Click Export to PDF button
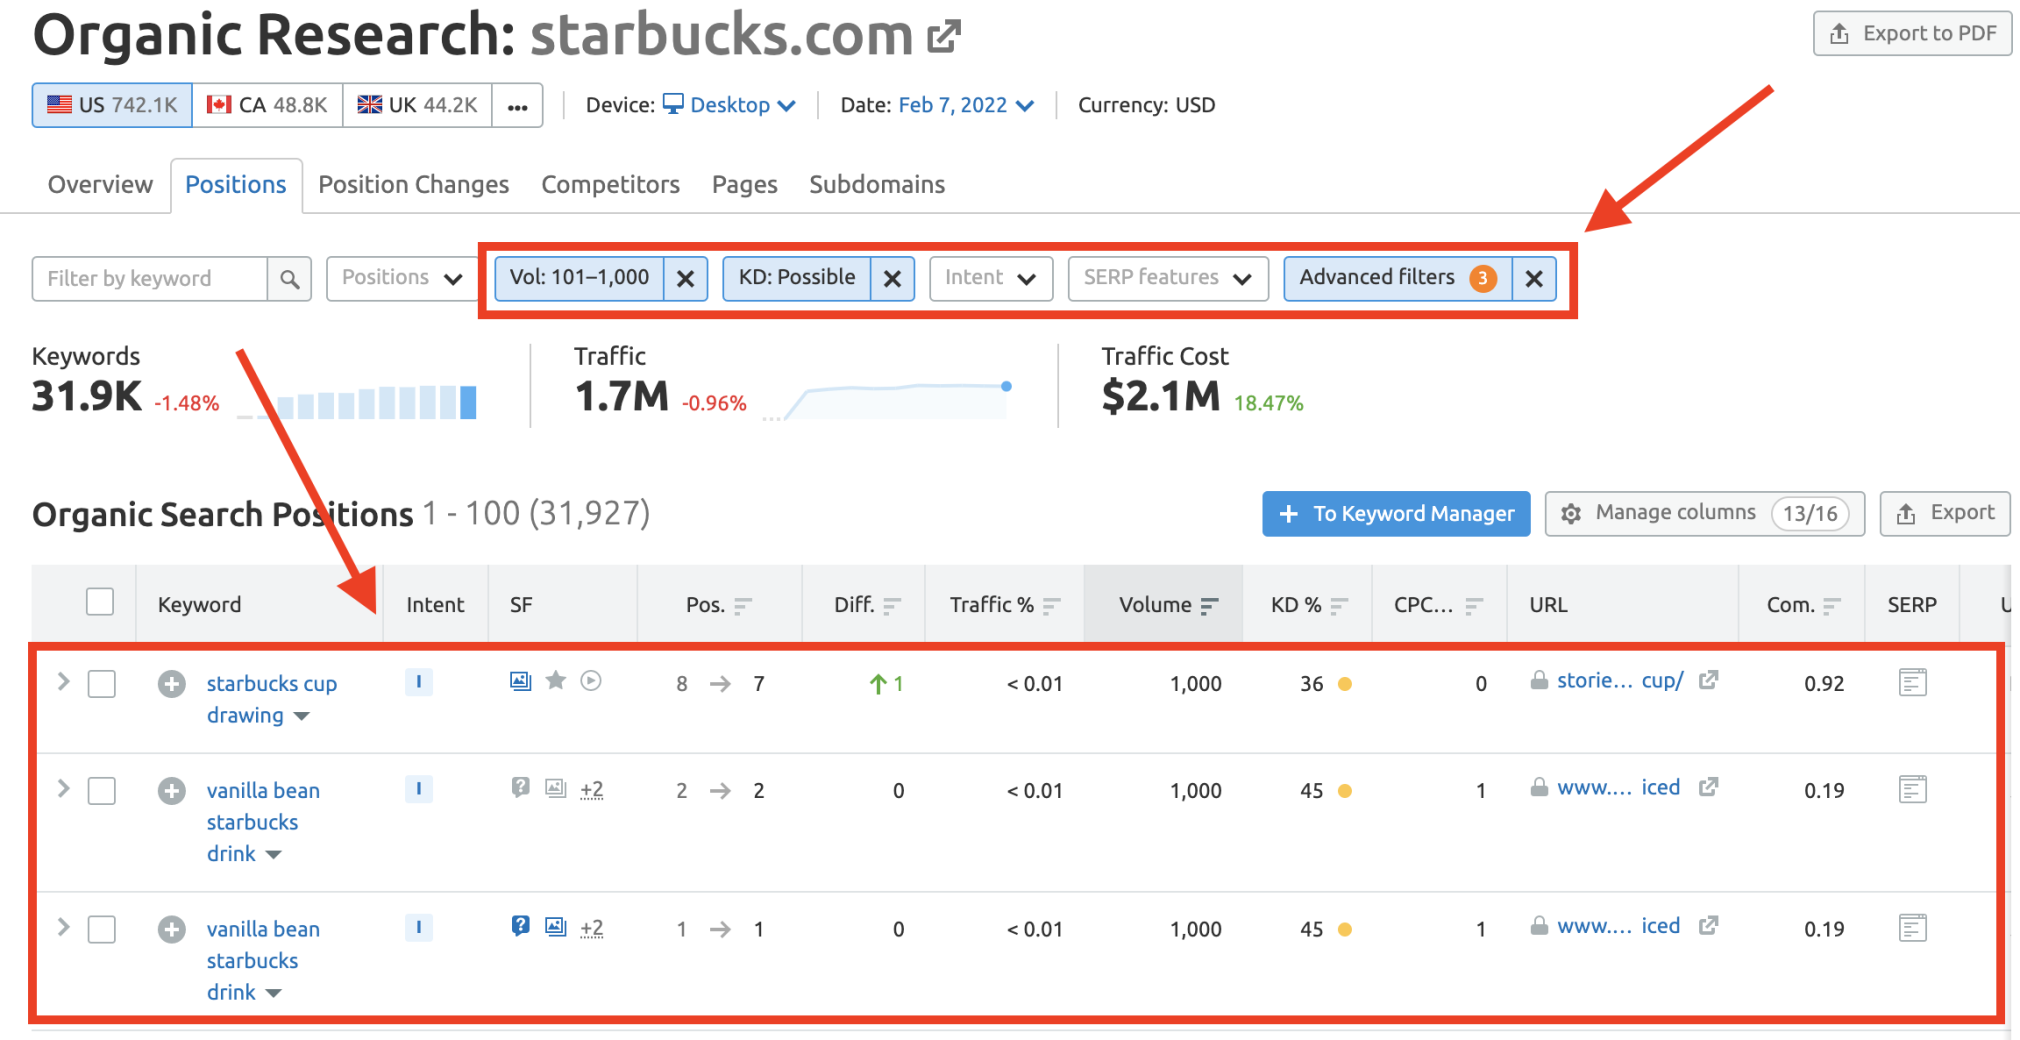 point(1912,34)
